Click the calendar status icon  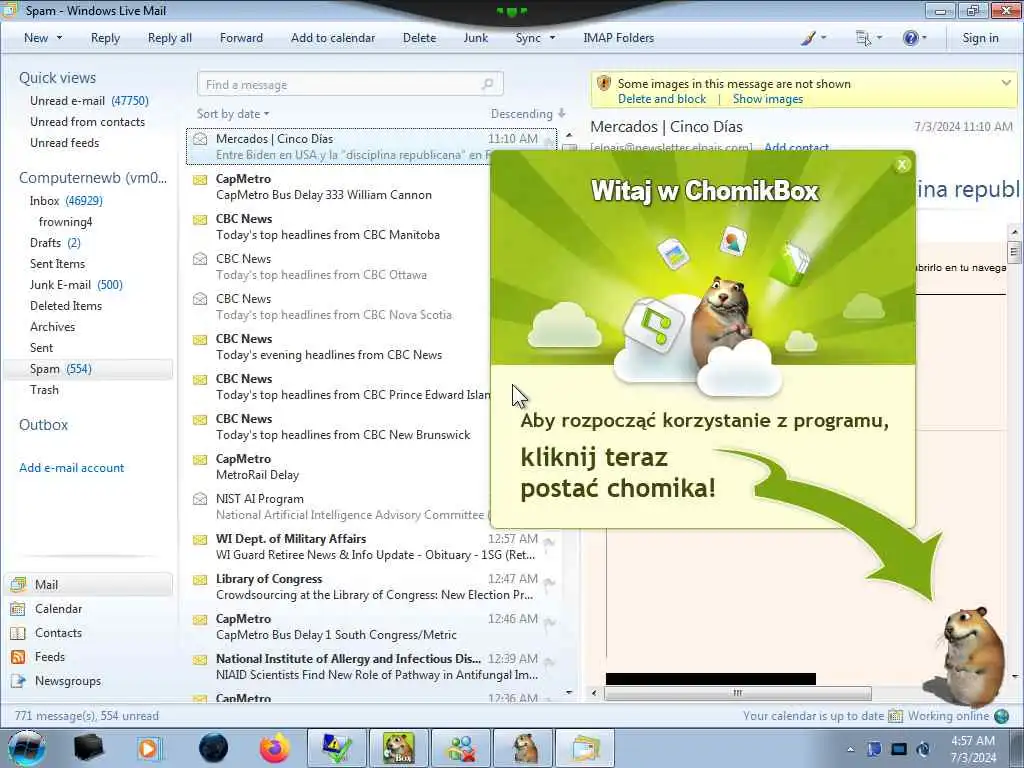[x=895, y=716]
